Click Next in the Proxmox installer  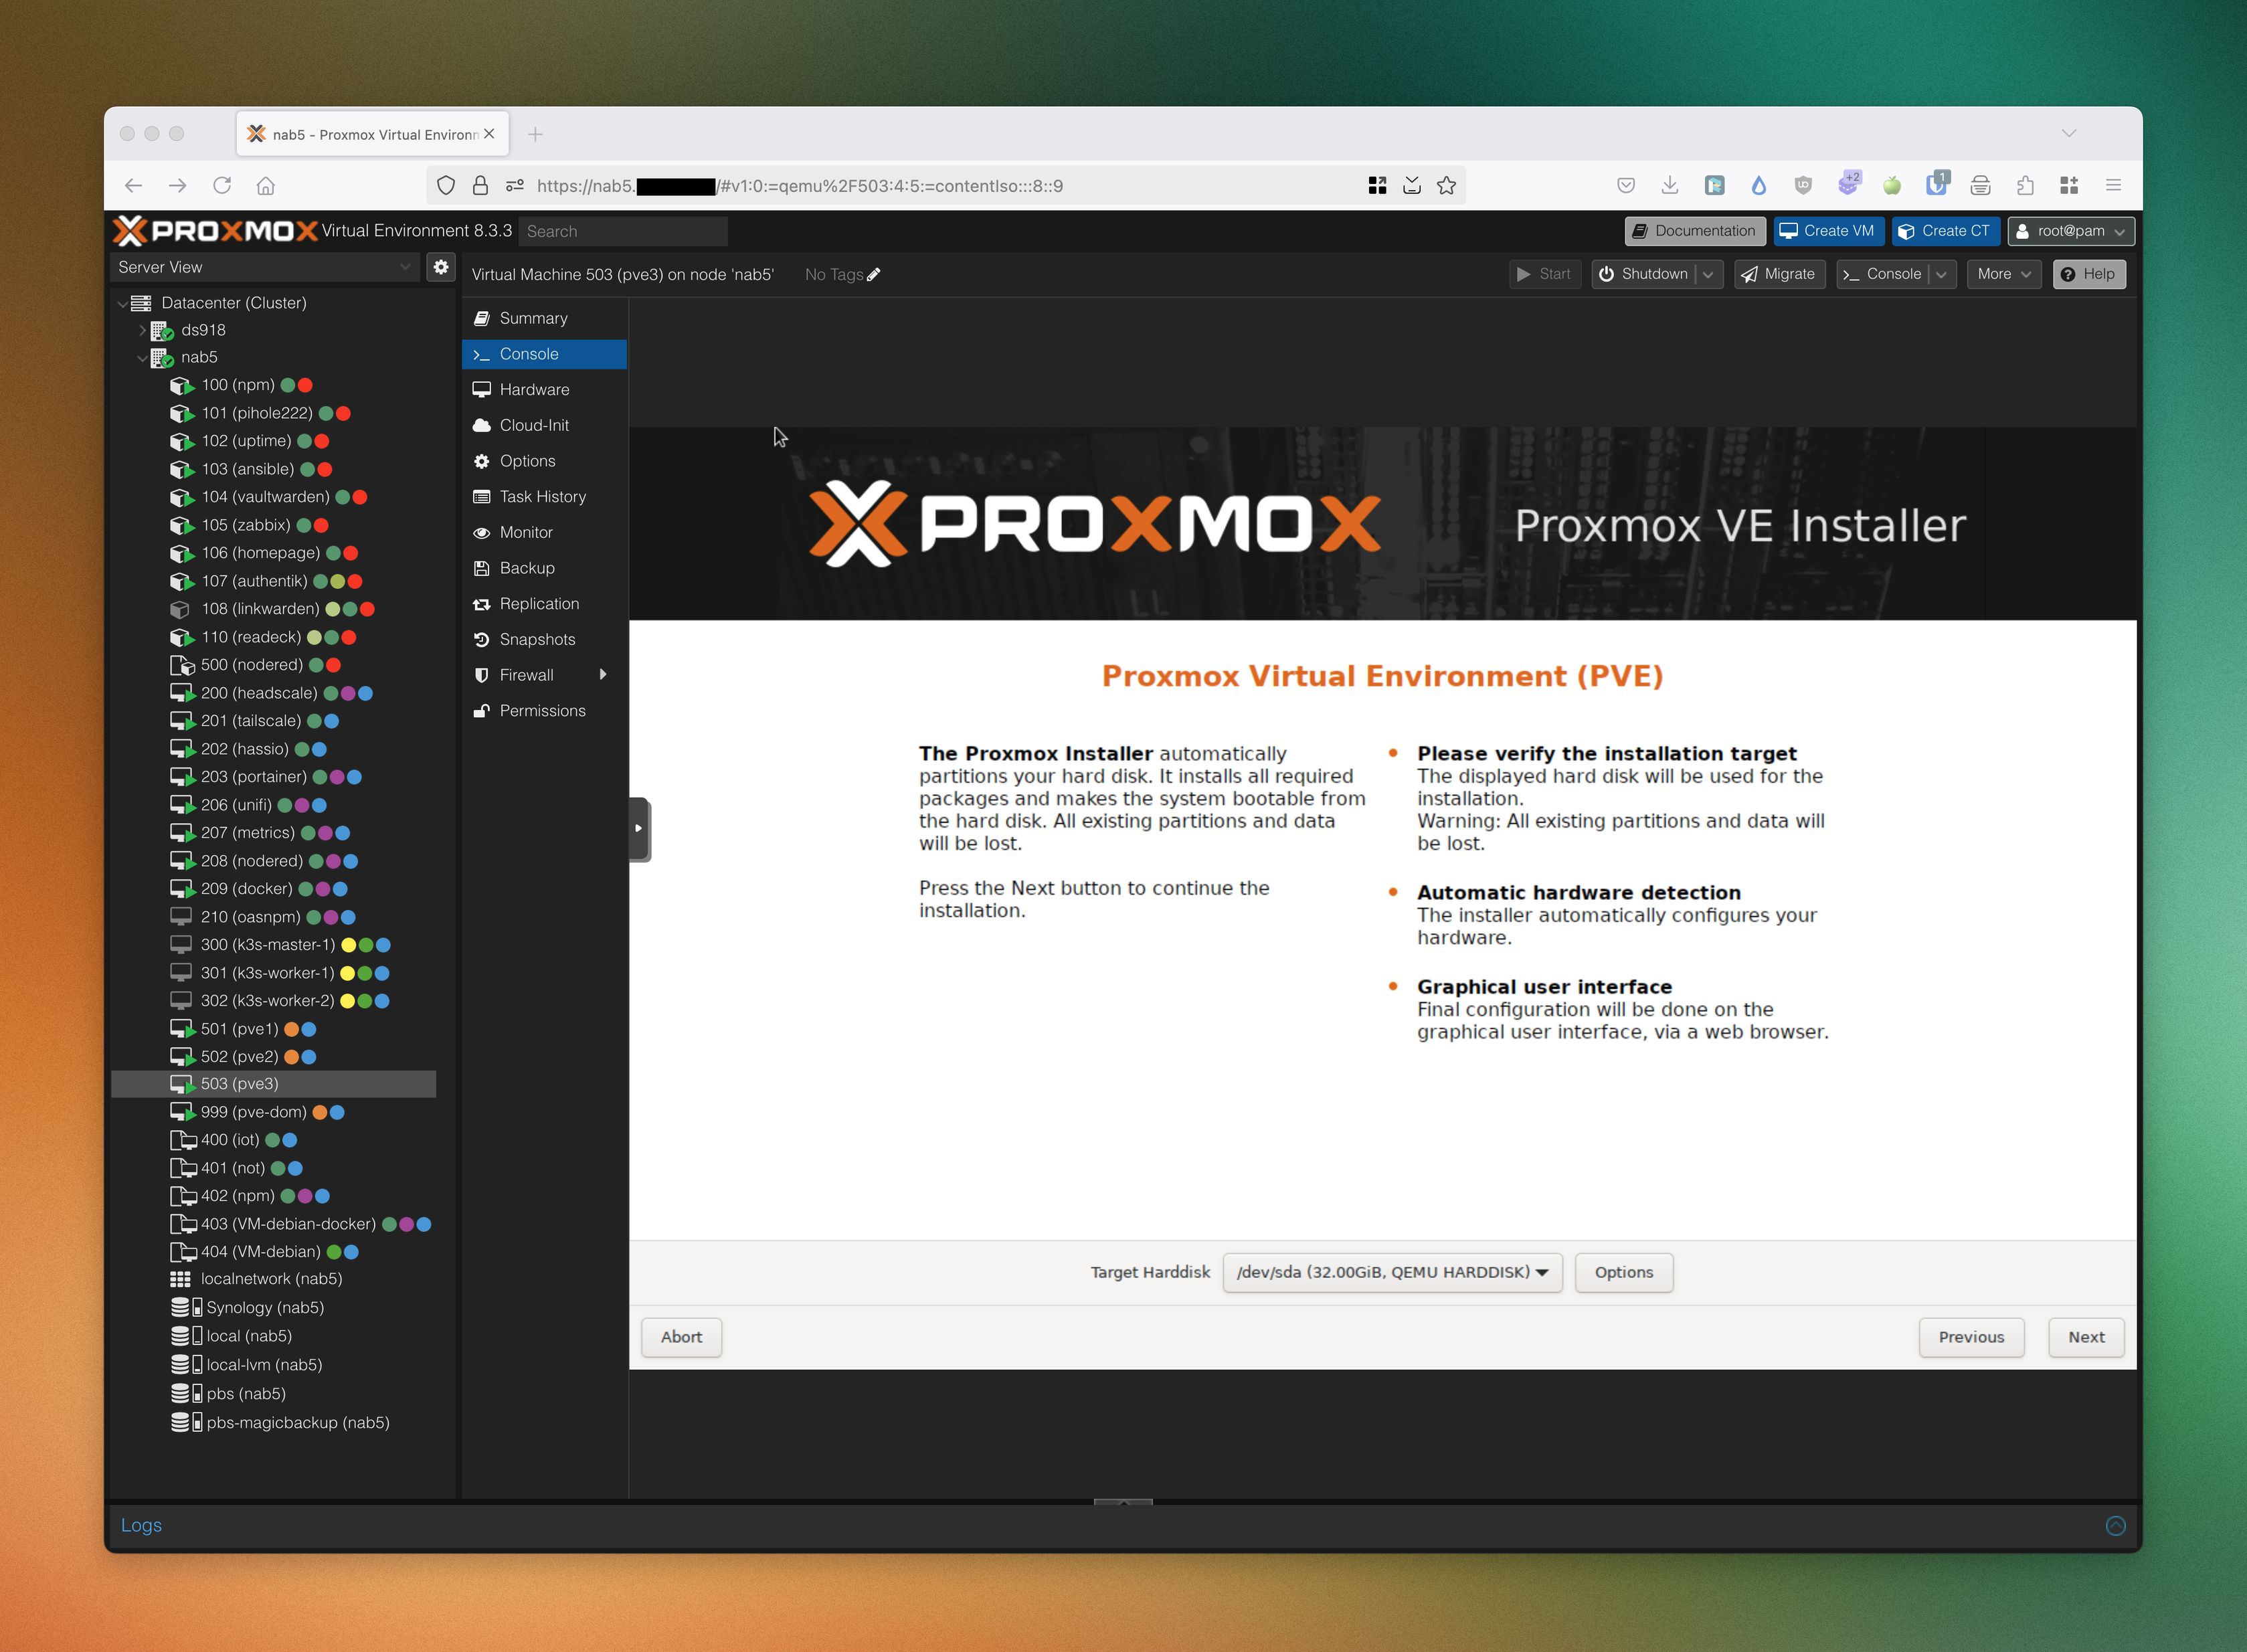pyautogui.click(x=2086, y=1337)
